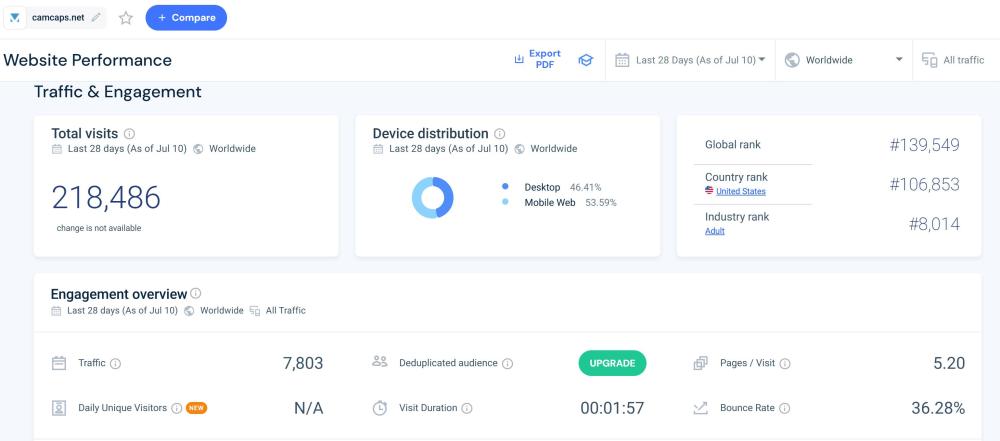Click the device distribution donut chart
This screenshot has width=1000, height=441.
[x=432, y=196]
